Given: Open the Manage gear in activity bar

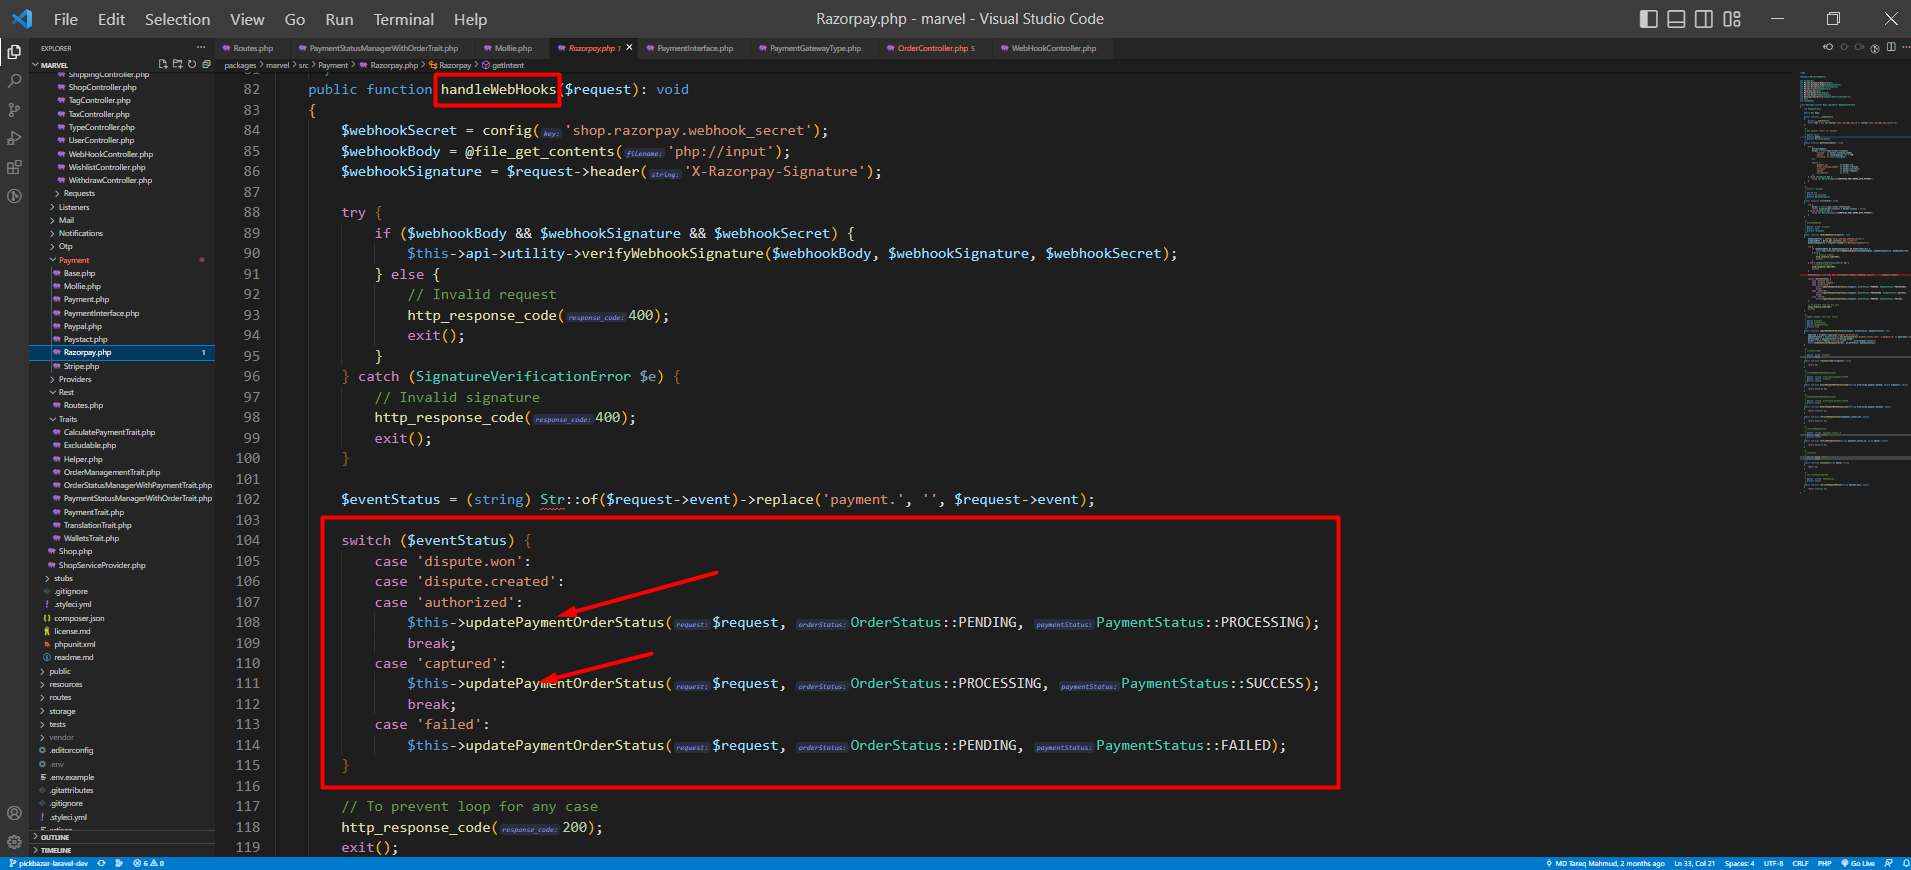Looking at the screenshot, I should pos(14,842).
